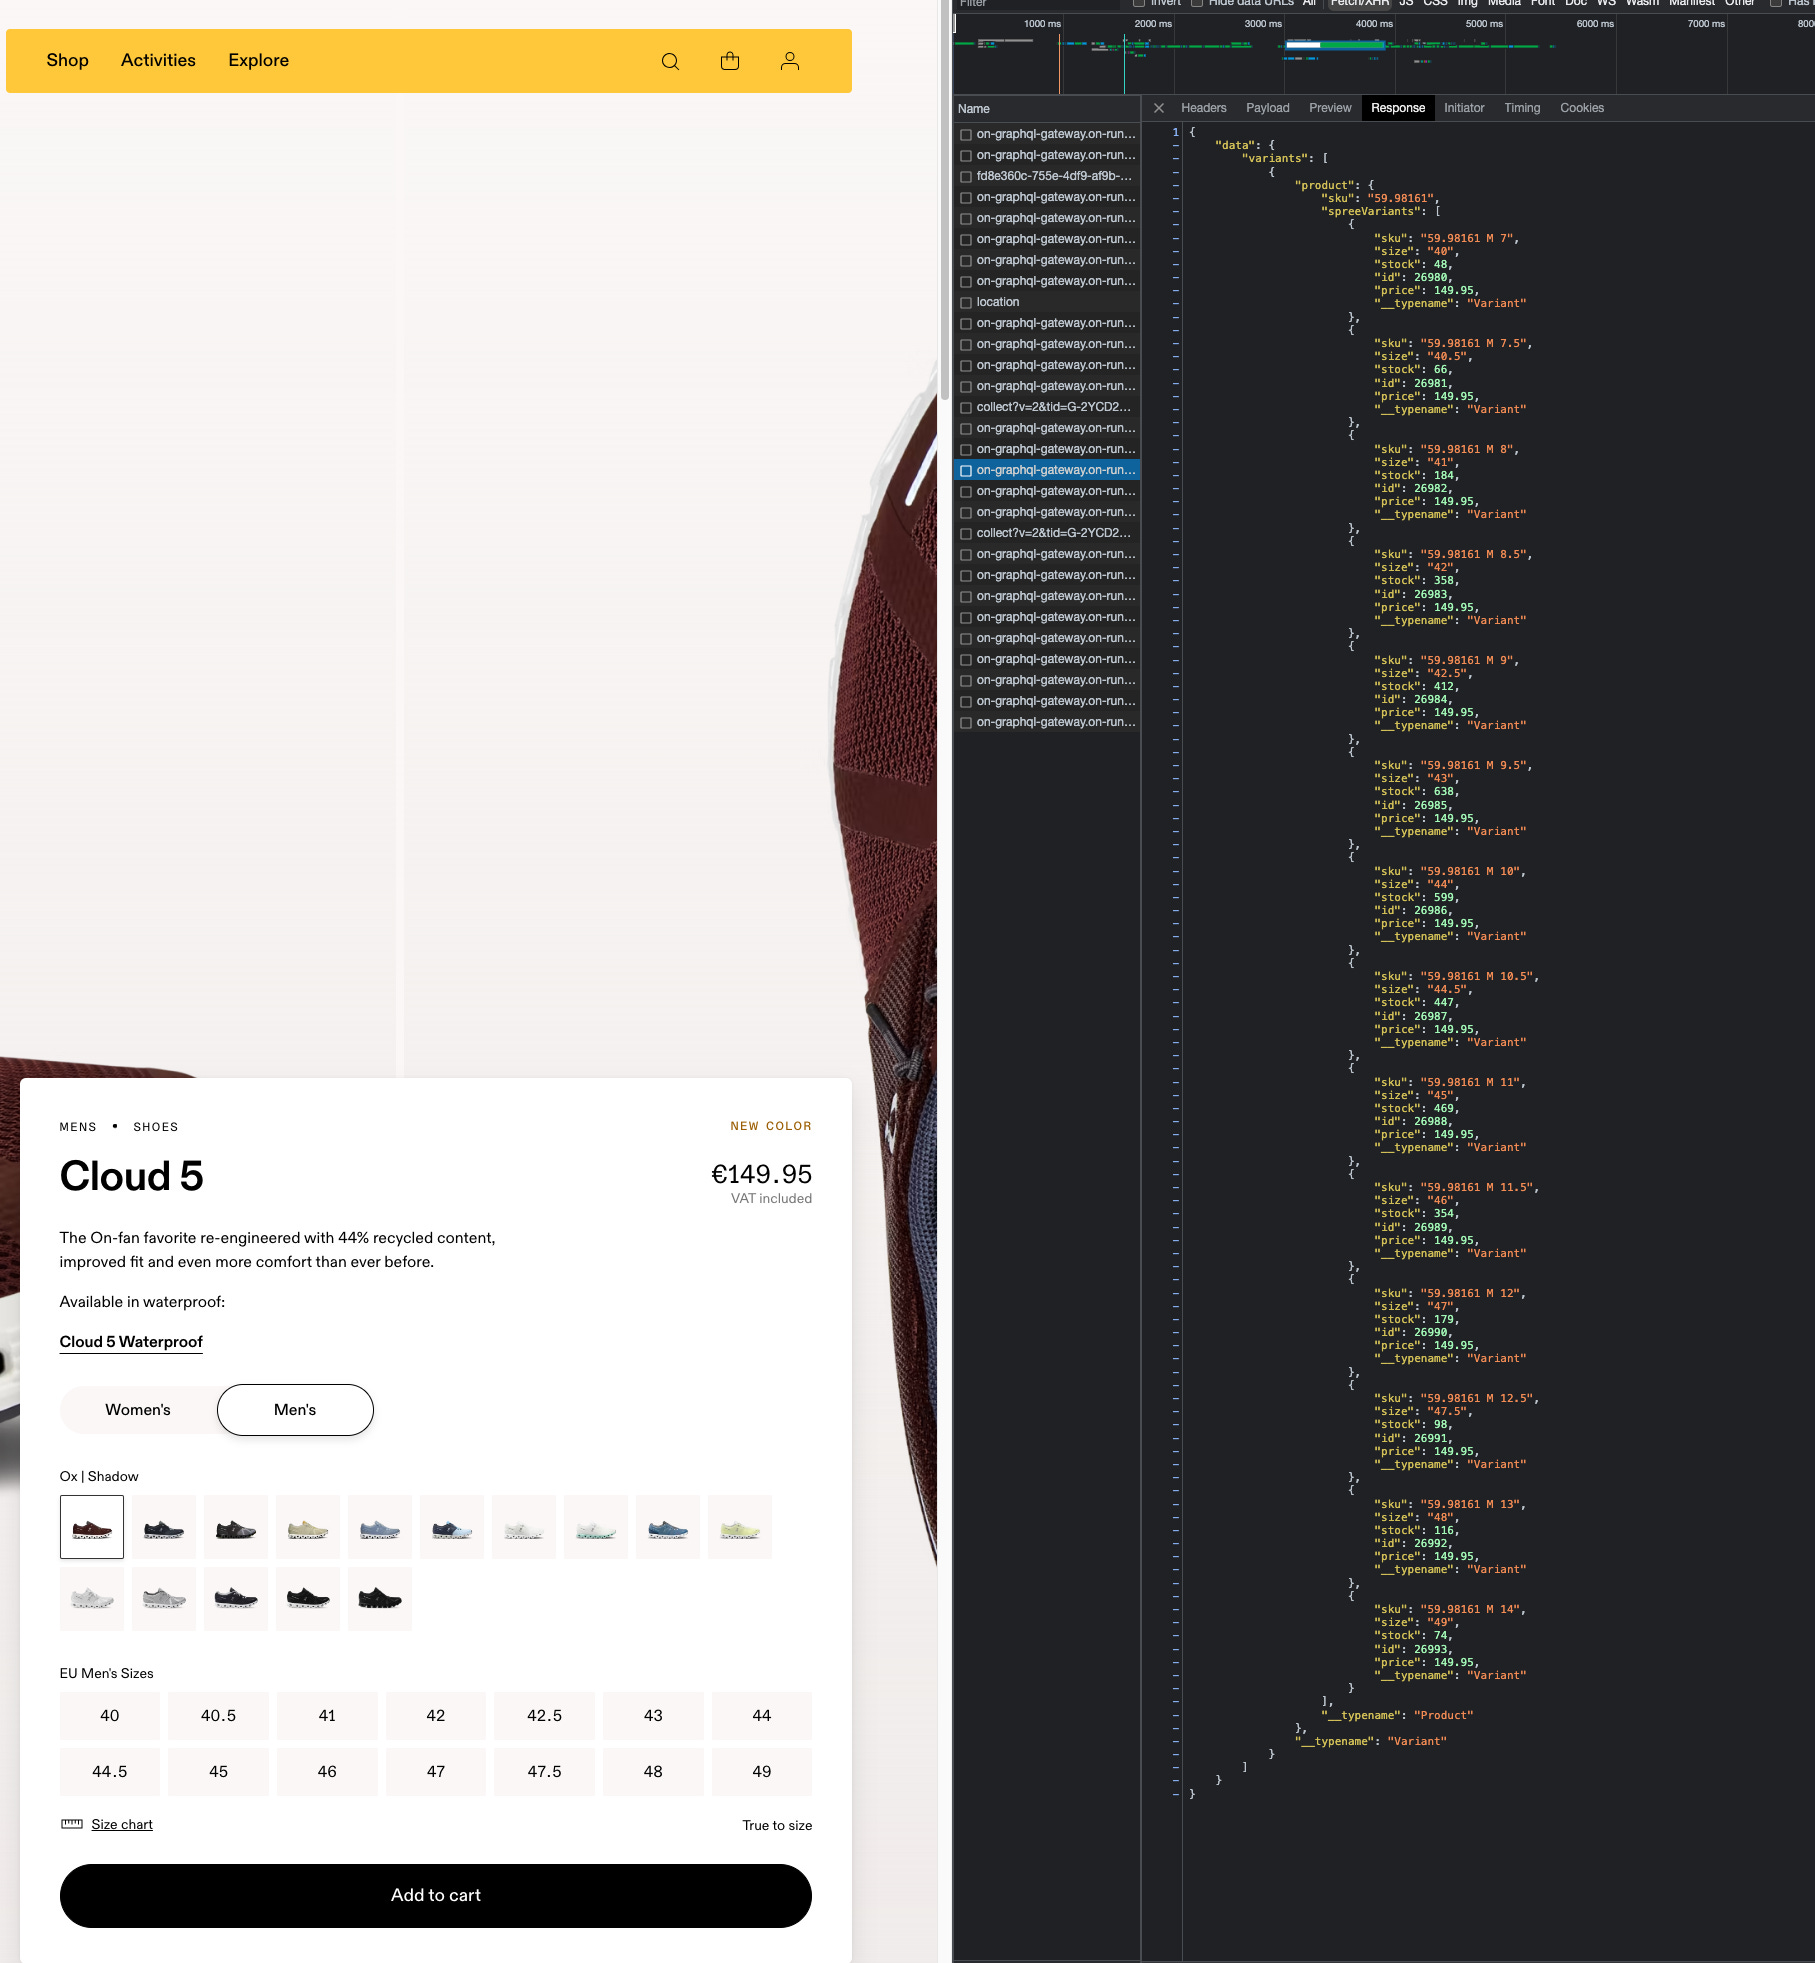This screenshot has height=1963, width=1815.
Task: Collapse the "product" object fold marker
Action: click(x=1176, y=185)
